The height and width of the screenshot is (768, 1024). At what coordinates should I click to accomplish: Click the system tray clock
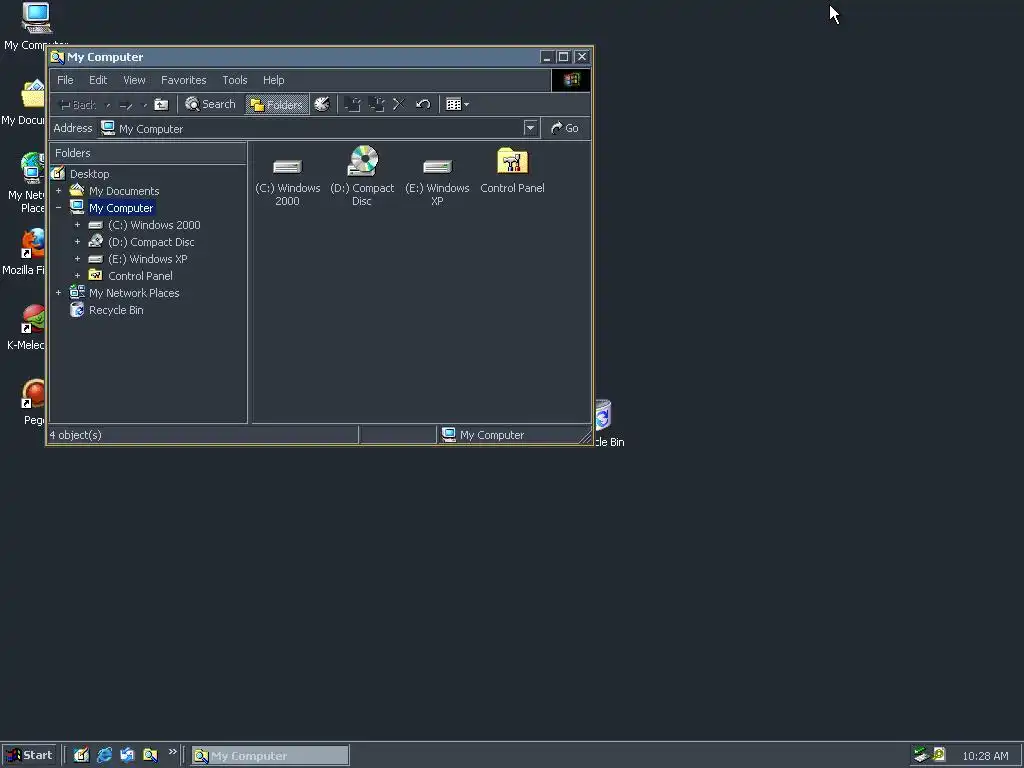tap(985, 756)
